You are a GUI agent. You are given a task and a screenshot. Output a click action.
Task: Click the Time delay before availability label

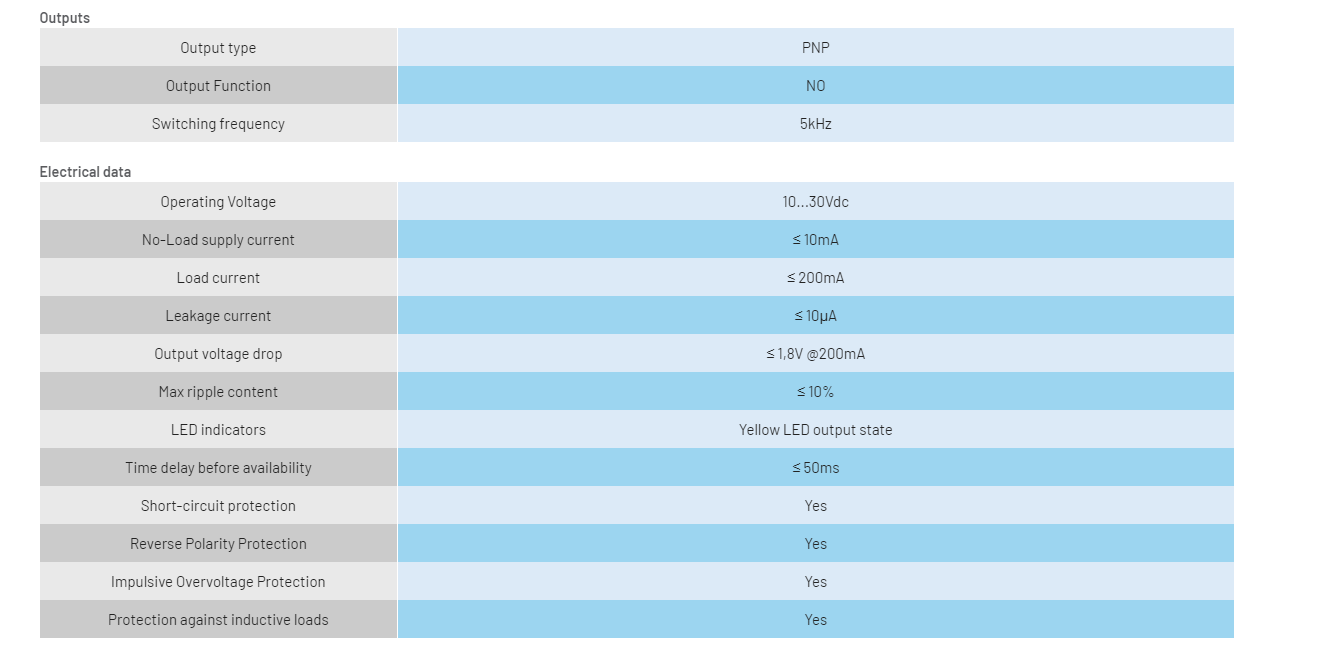[218, 468]
